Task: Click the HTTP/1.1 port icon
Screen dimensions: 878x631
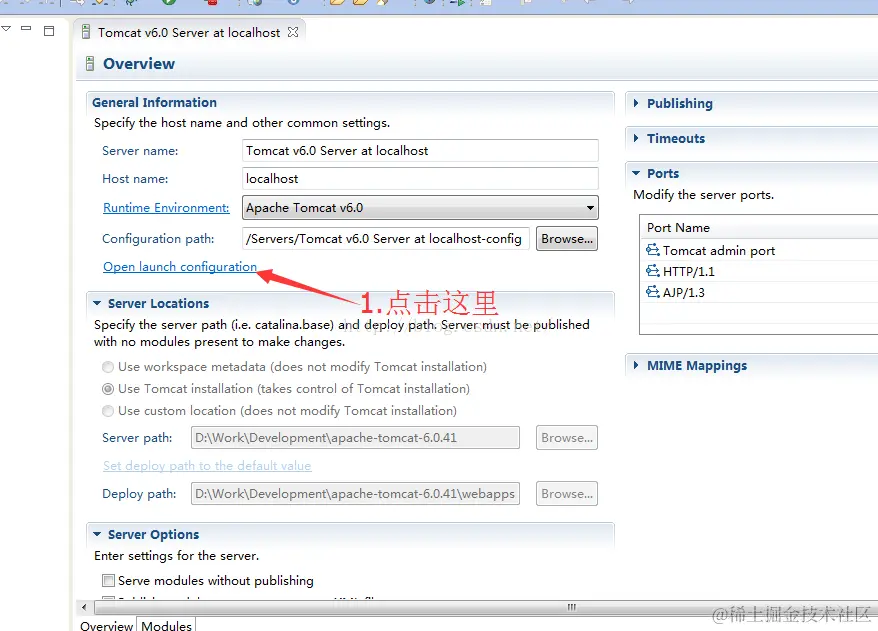Action: point(652,271)
